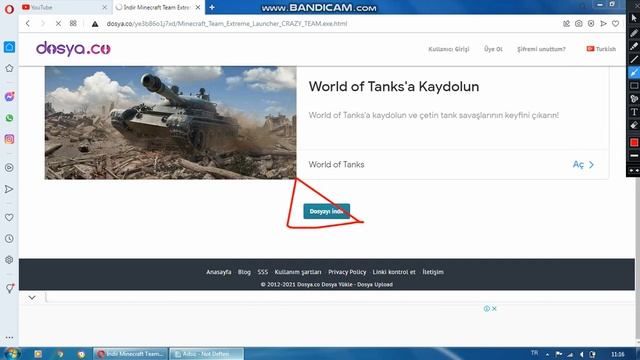
Task: Select the Bandicam line tool
Action: click(634, 59)
